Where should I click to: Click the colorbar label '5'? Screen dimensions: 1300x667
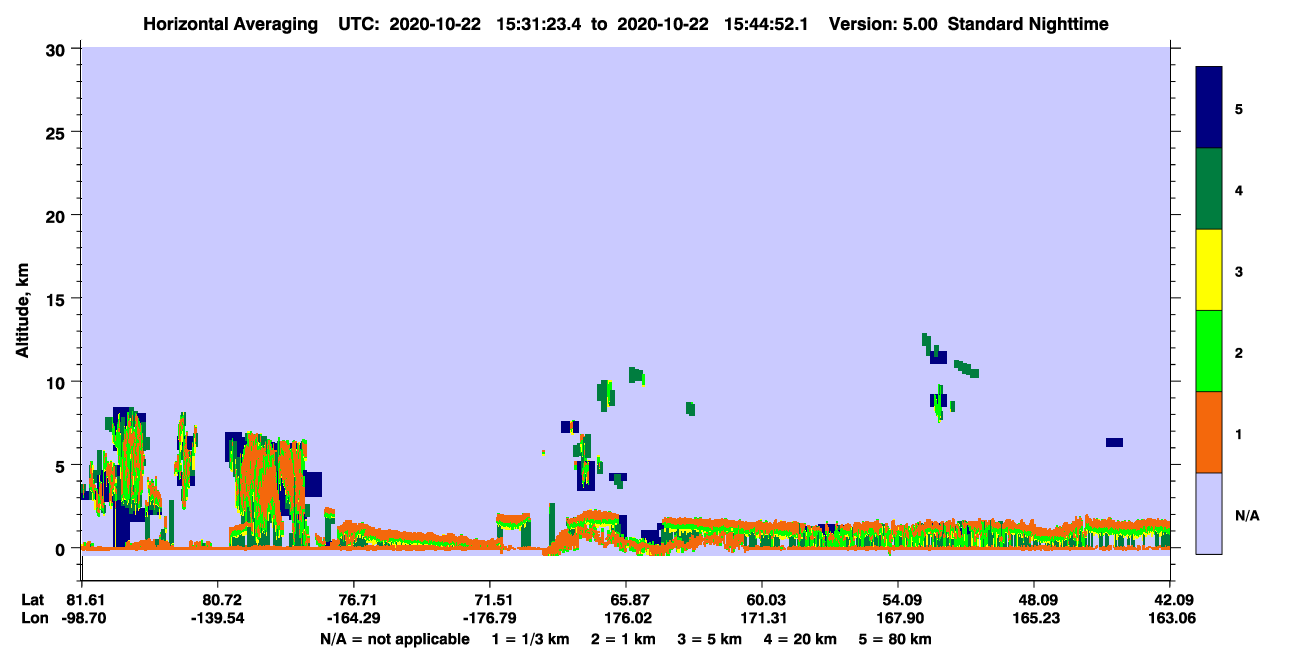[x=1239, y=108]
